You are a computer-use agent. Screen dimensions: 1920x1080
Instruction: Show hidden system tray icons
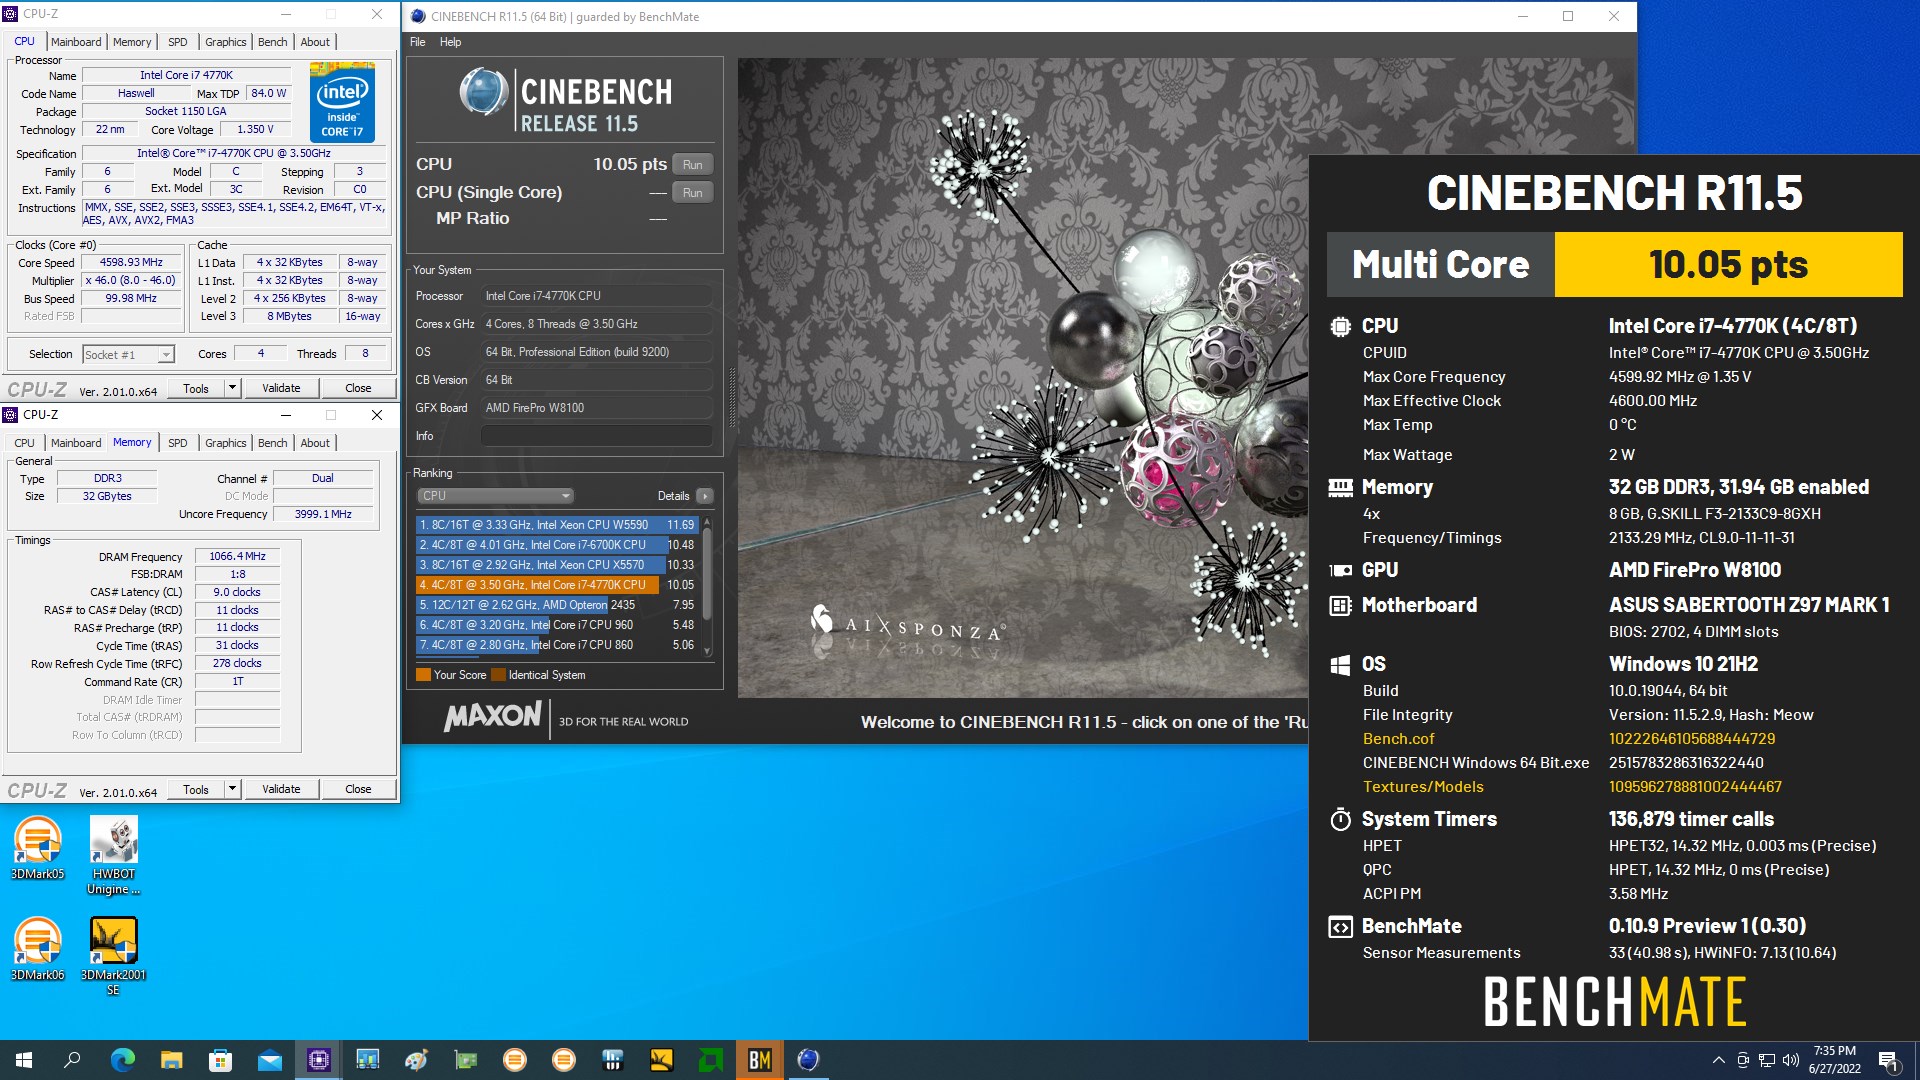tap(1718, 1060)
